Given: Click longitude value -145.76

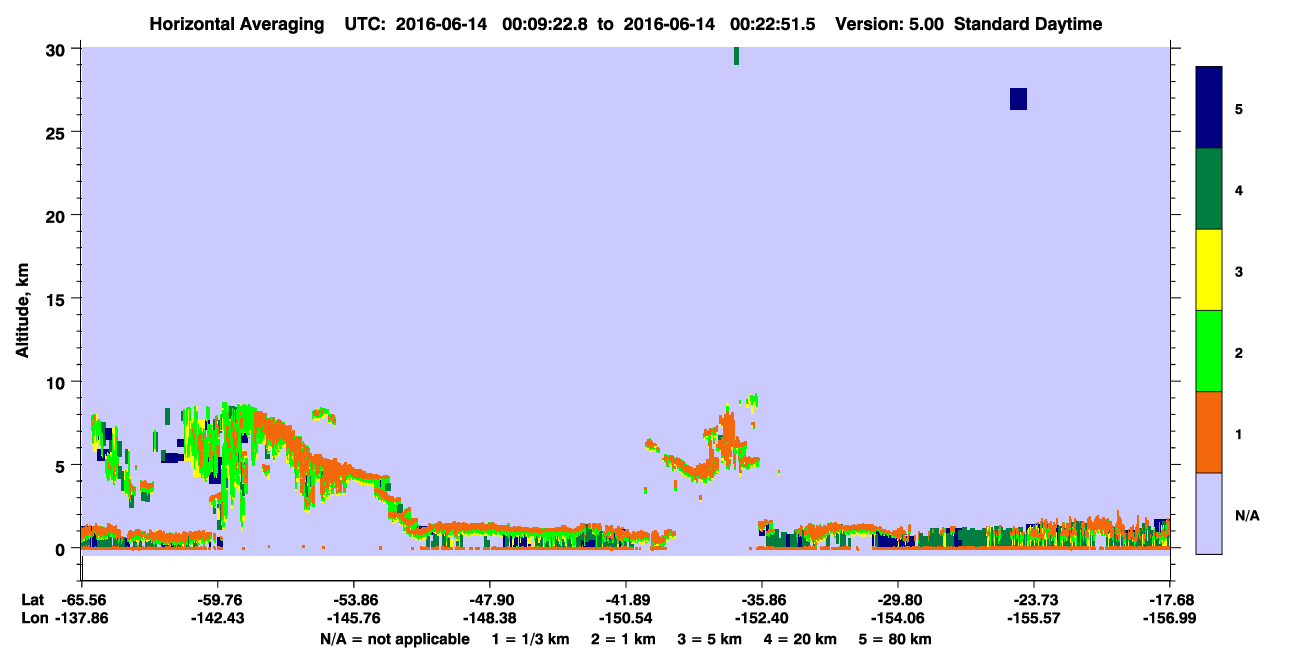Looking at the screenshot, I should (x=353, y=618).
